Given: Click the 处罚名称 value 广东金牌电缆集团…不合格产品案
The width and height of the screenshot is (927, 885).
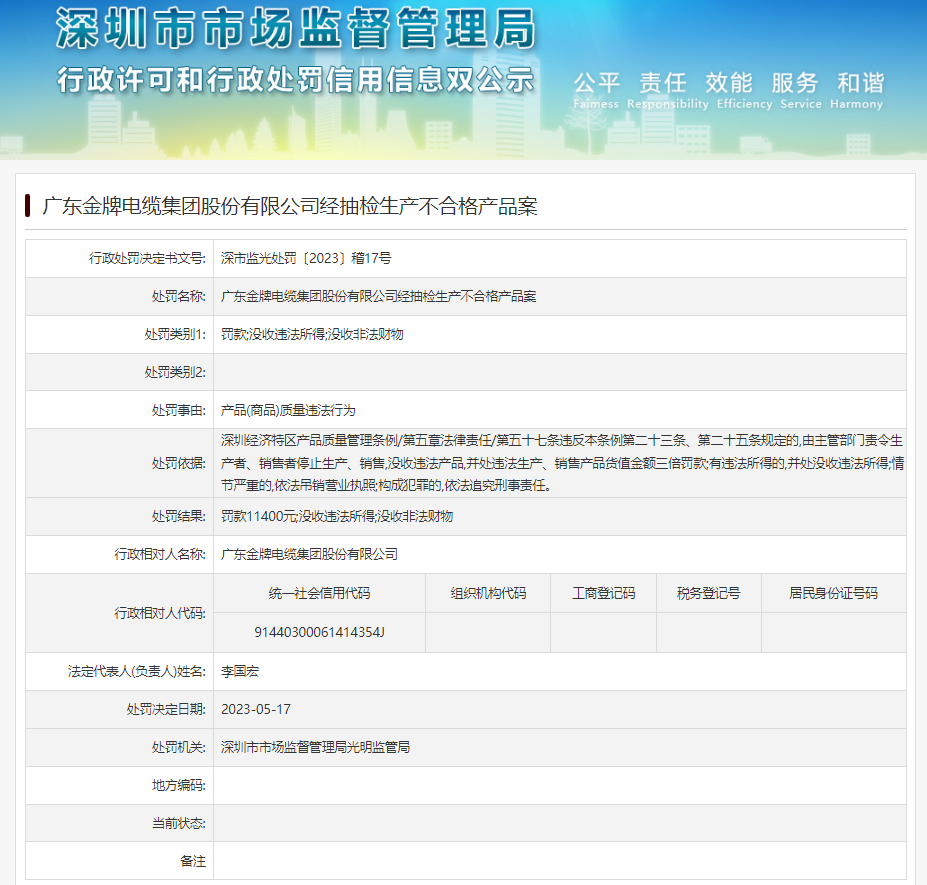Looking at the screenshot, I should pyautogui.click(x=378, y=296).
